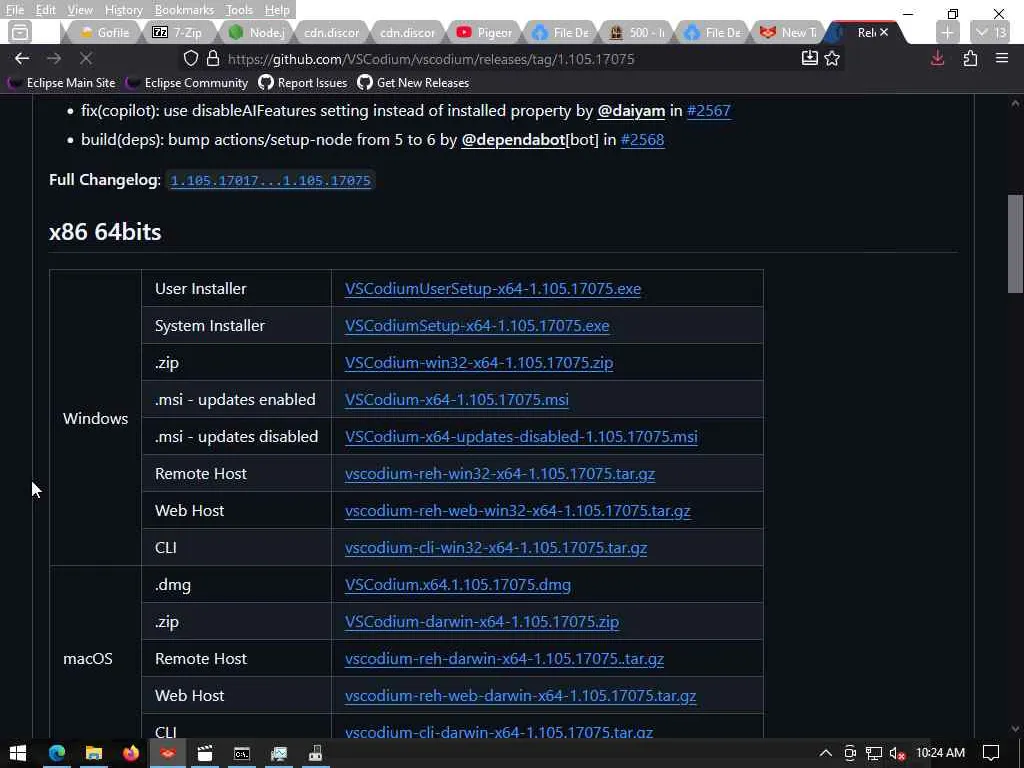Download VSCodium-win32-x64-1.105.17075.zip

[x=479, y=362]
